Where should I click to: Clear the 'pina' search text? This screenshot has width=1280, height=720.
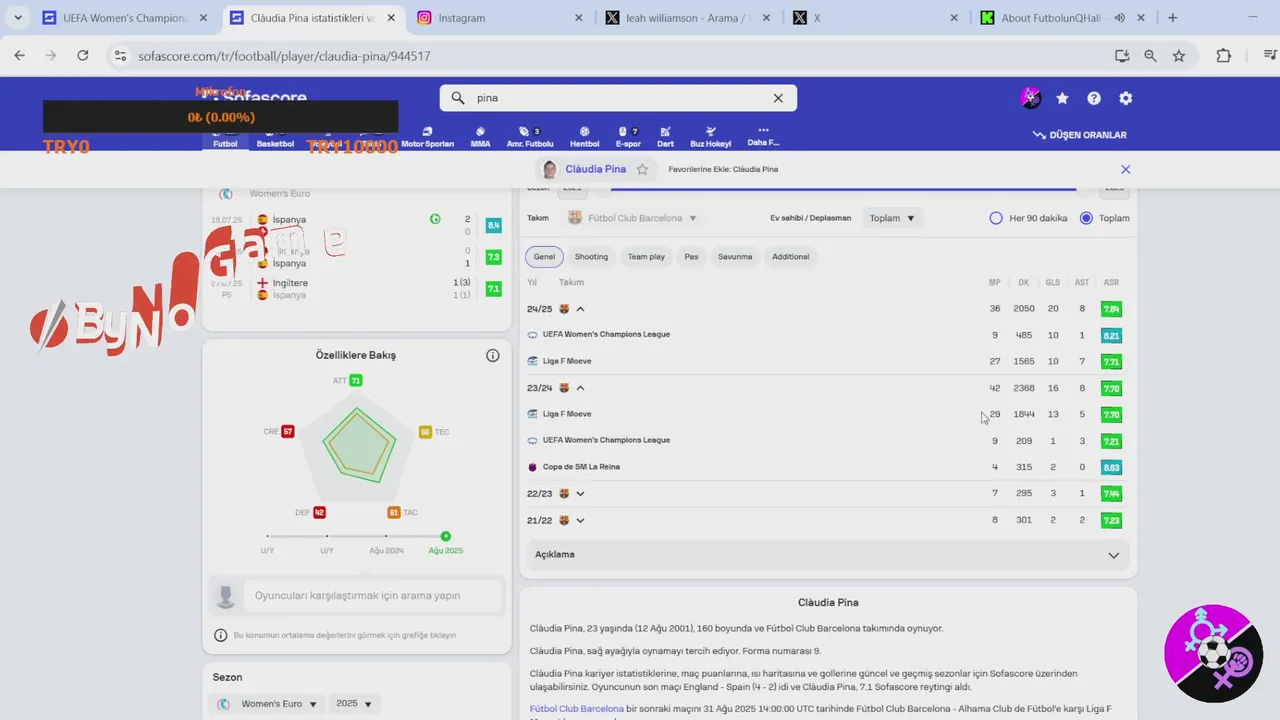[778, 98]
